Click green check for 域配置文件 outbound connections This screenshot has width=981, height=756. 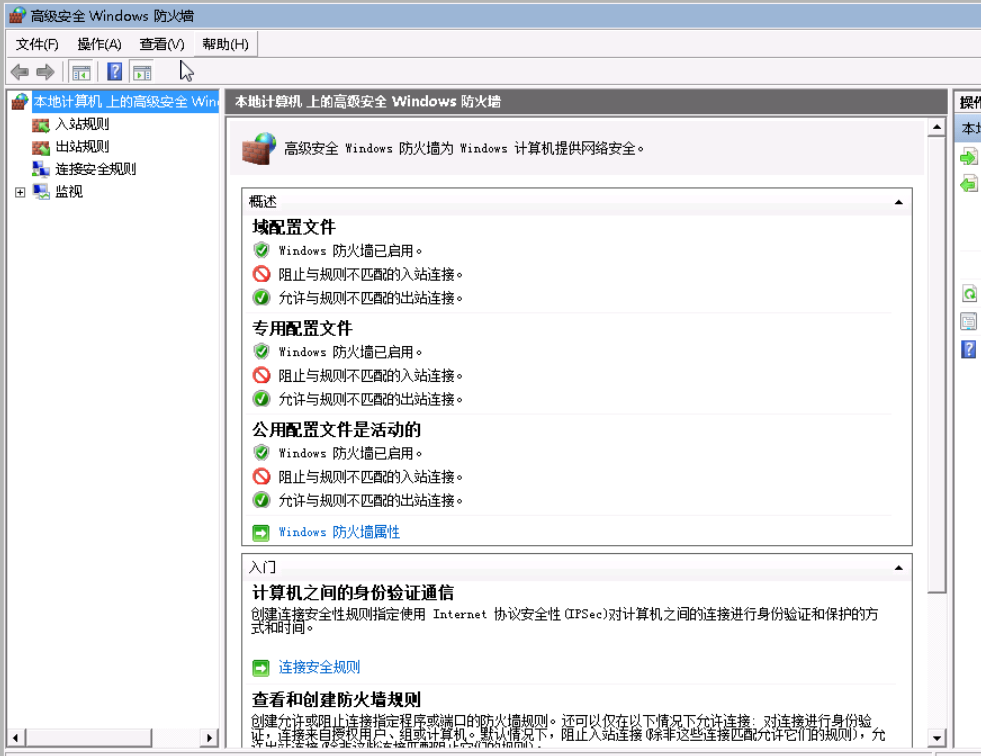point(262,297)
